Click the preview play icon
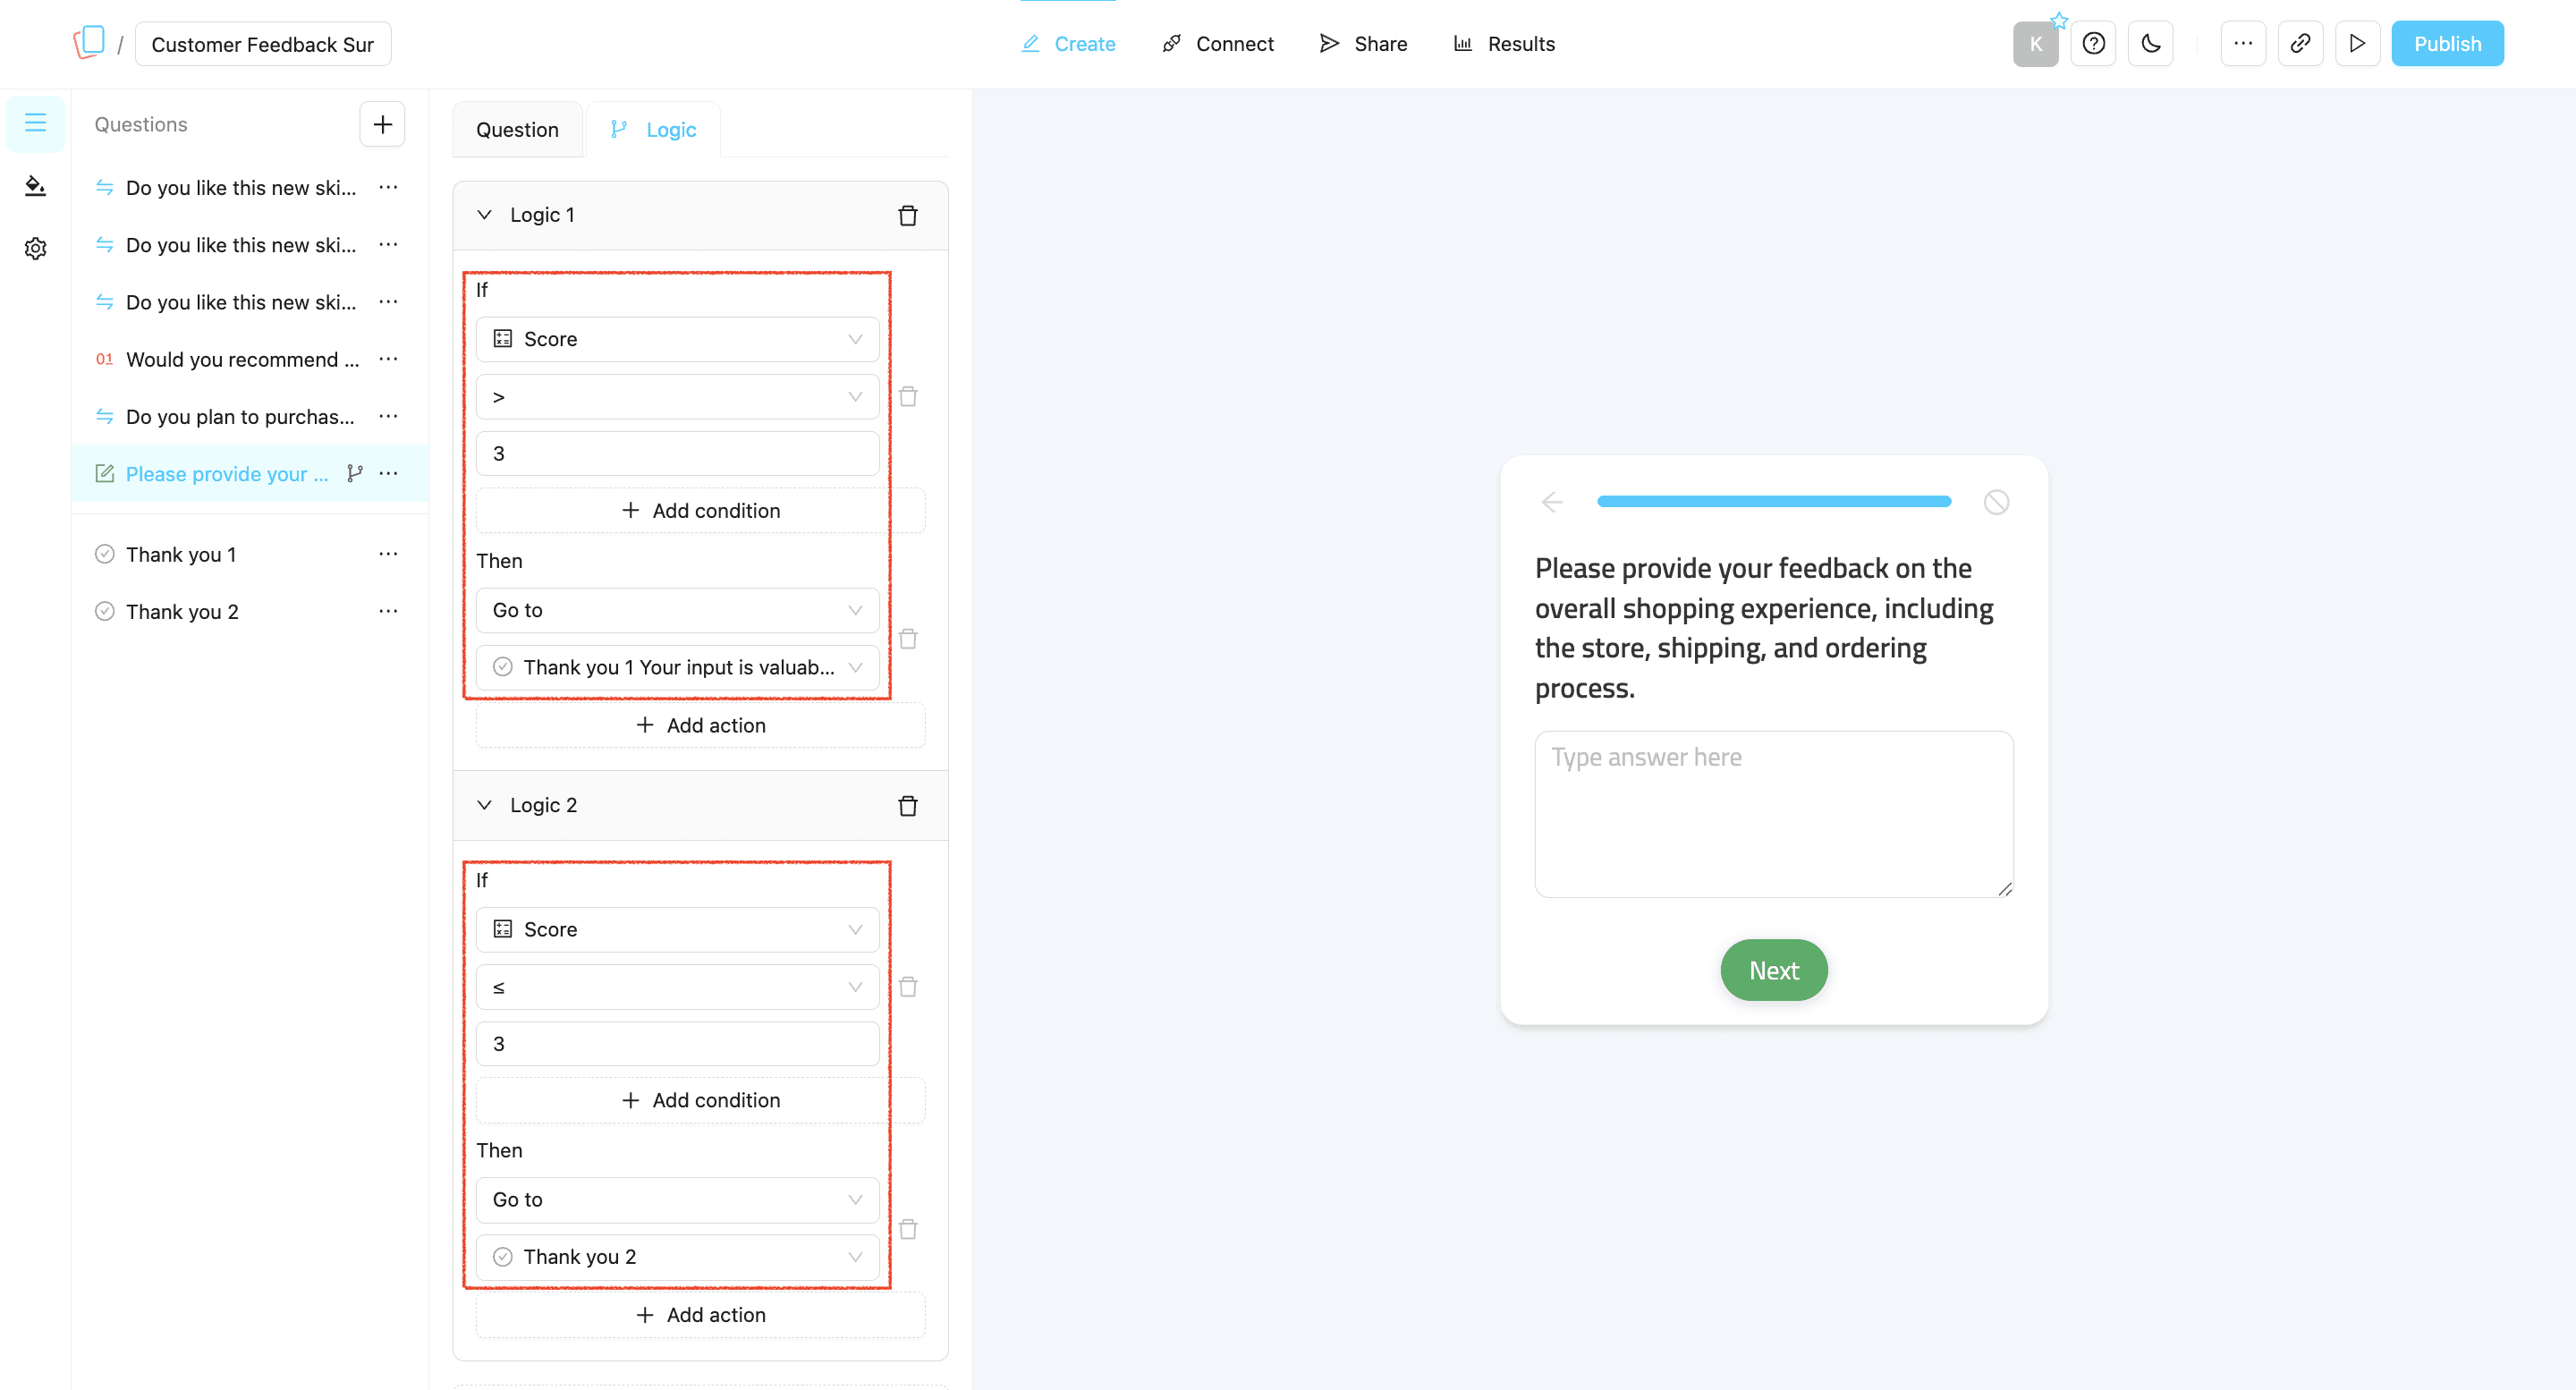Image resolution: width=2576 pixels, height=1390 pixels. point(2357,43)
